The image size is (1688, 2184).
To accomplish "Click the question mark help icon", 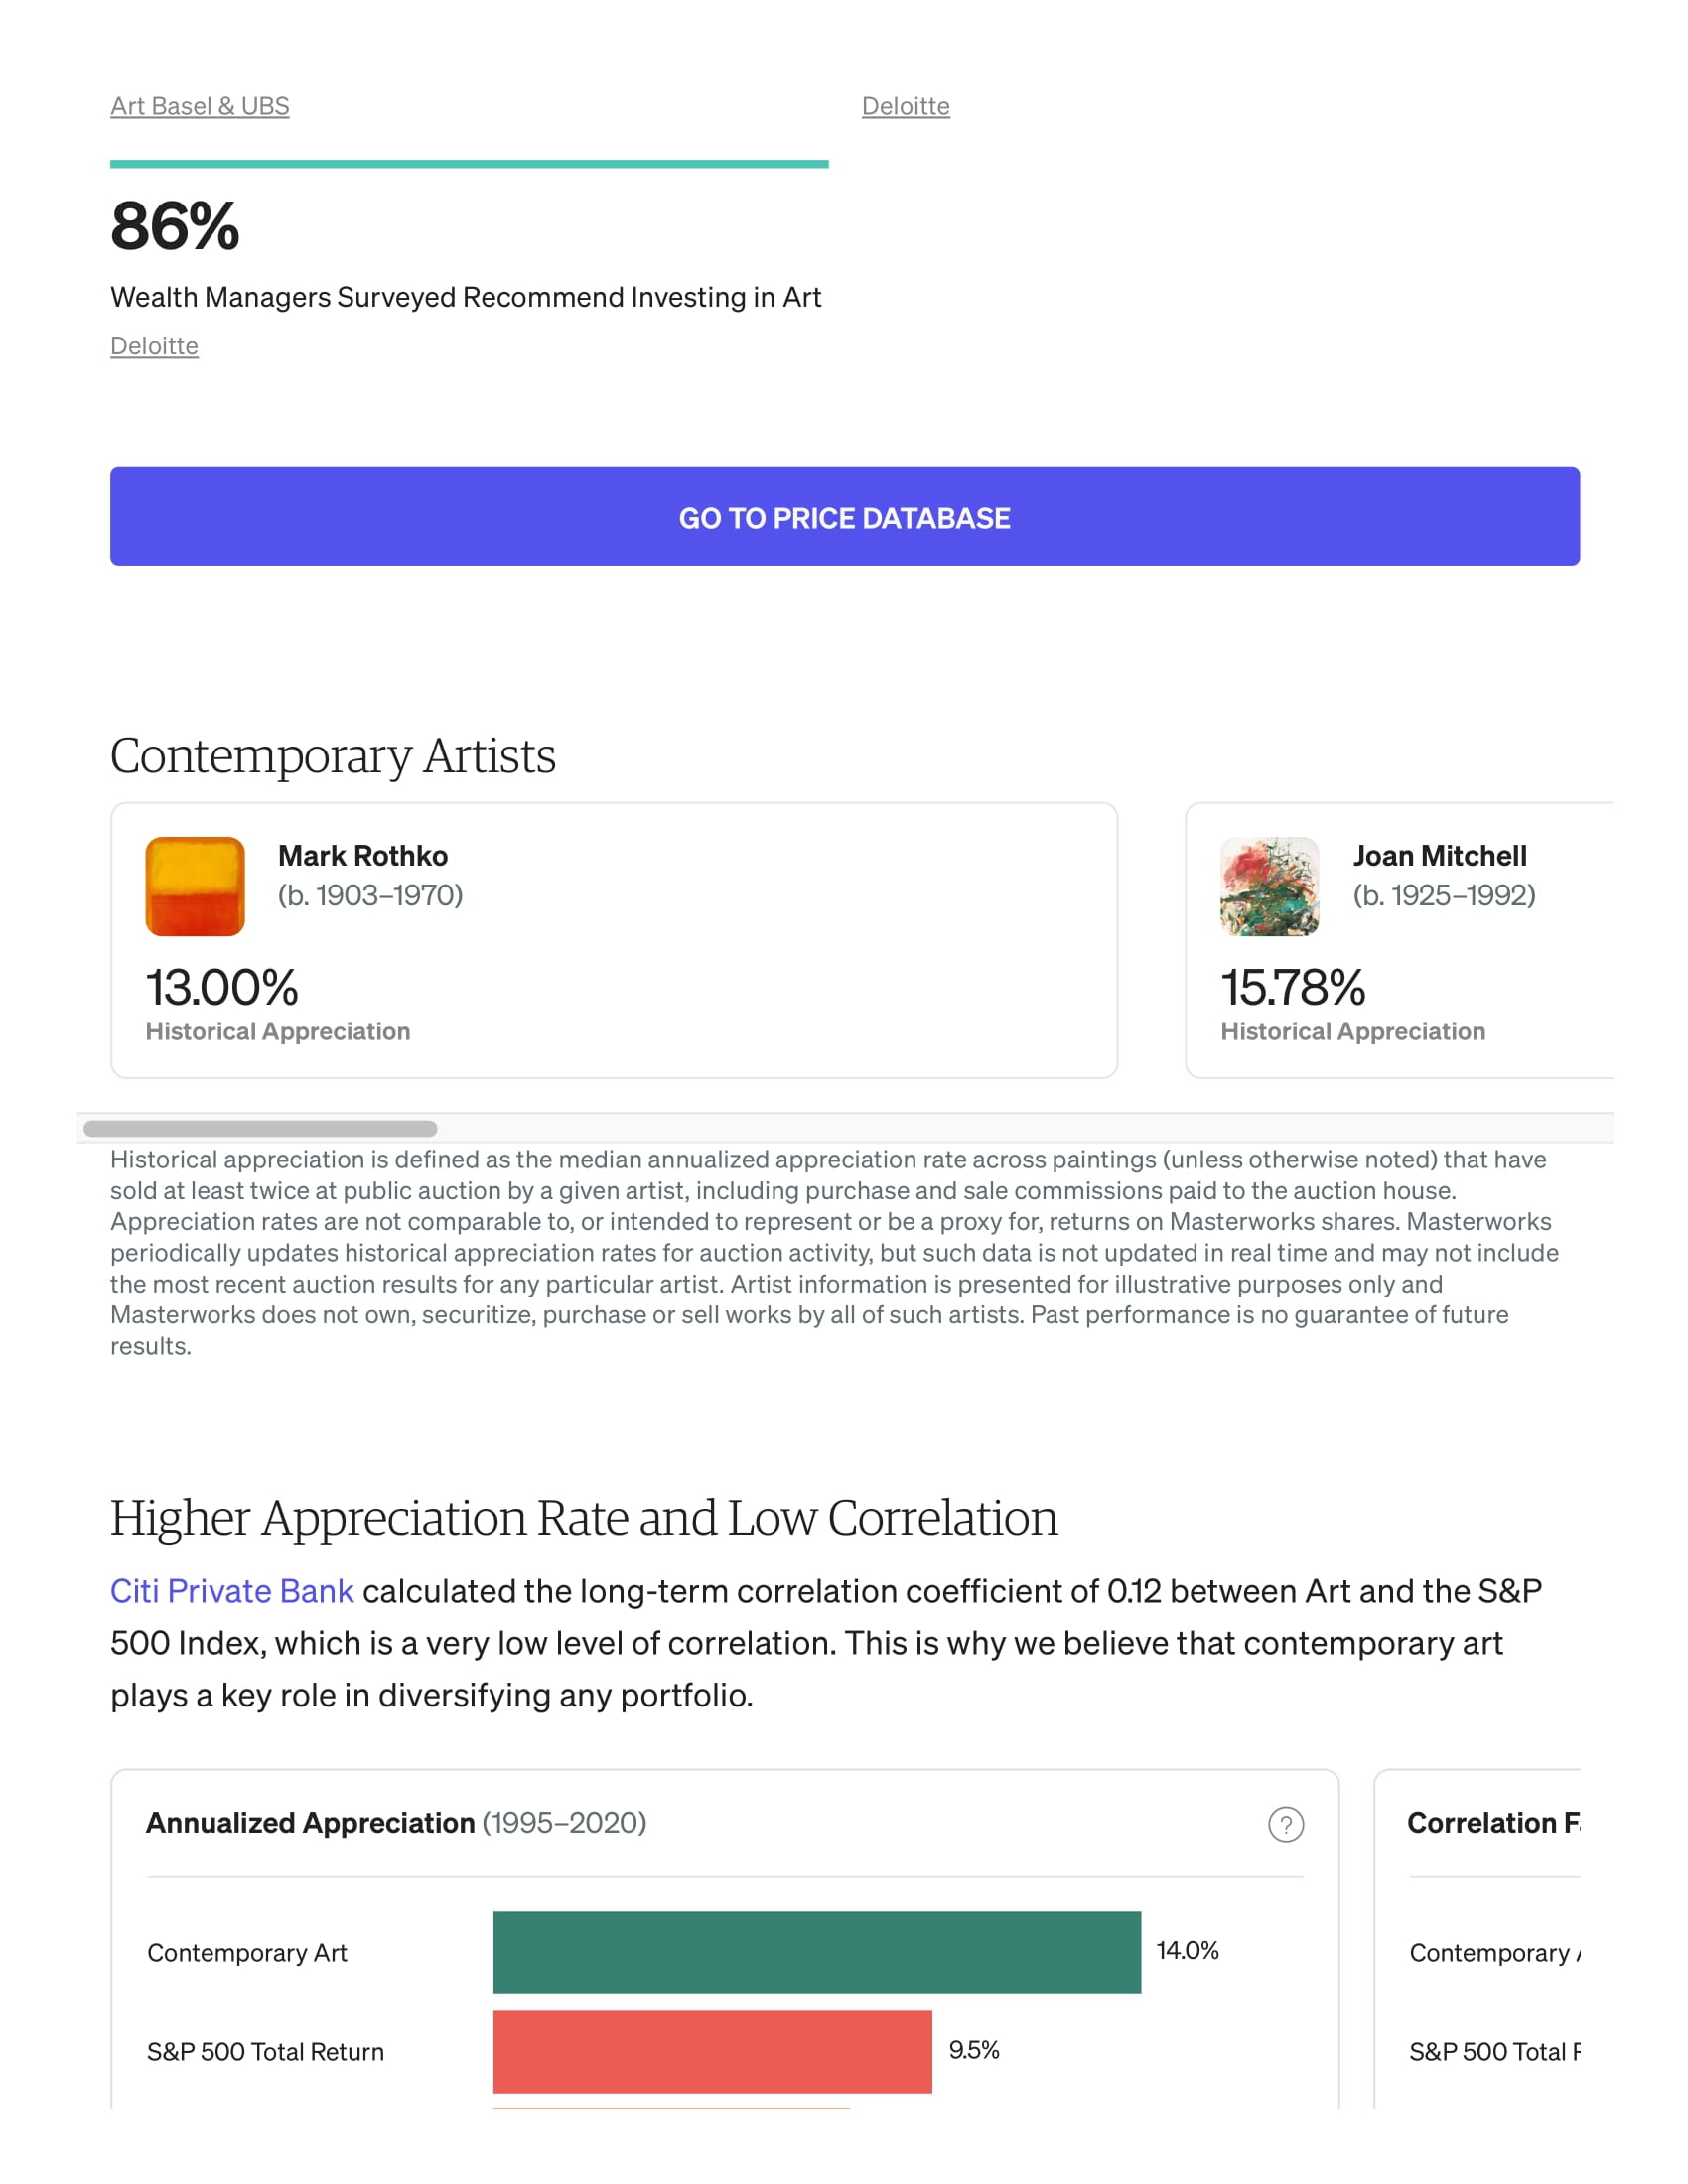I will 1285,1824.
